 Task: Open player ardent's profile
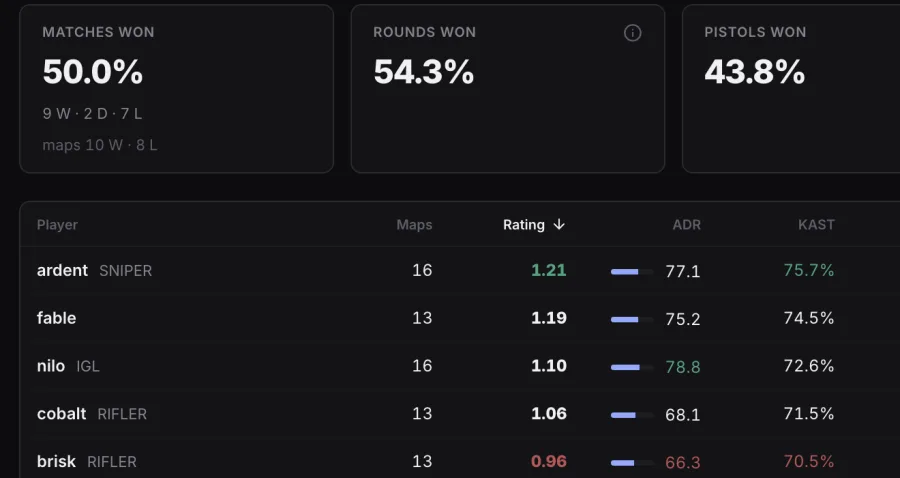63,270
